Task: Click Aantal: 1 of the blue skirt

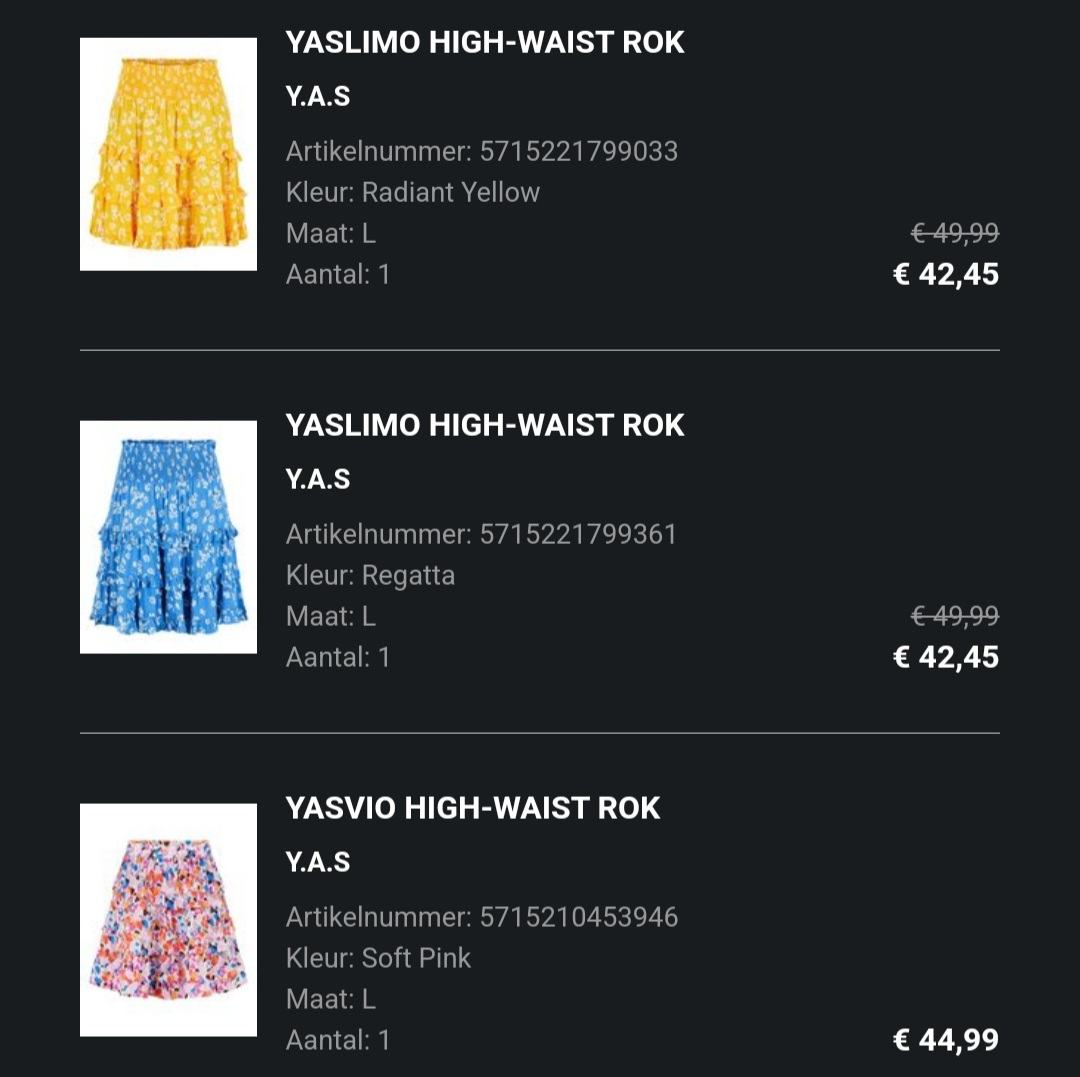Action: [338, 657]
